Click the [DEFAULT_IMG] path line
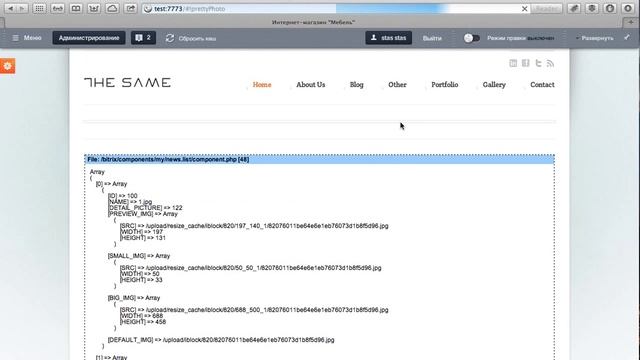Viewport: 640px width, 360px height. pyautogui.click(x=221, y=340)
